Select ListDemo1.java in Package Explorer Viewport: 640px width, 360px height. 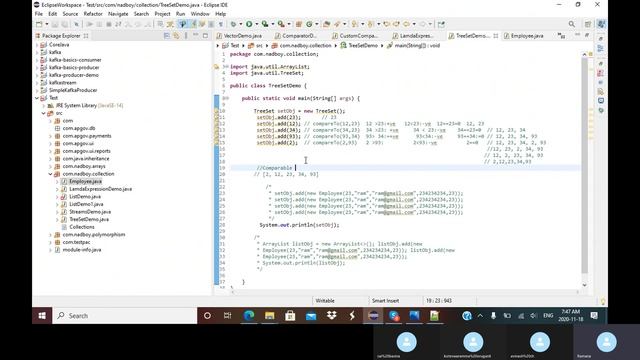point(86,204)
